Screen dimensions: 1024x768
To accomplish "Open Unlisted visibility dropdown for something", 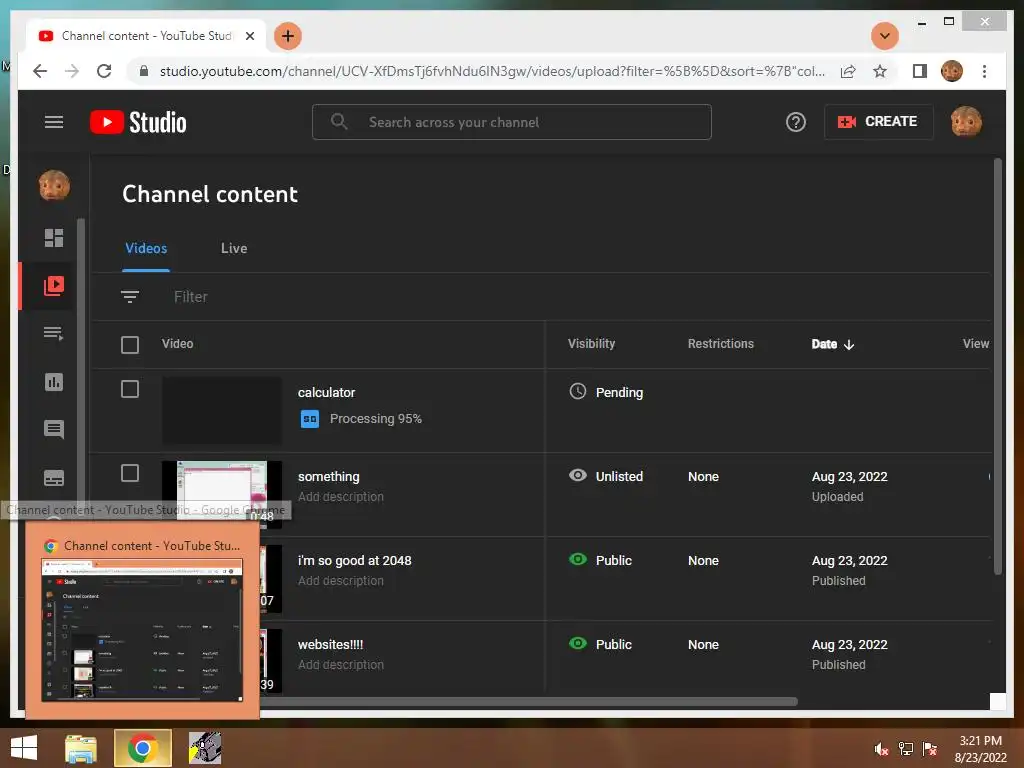I will pyautogui.click(x=619, y=477).
